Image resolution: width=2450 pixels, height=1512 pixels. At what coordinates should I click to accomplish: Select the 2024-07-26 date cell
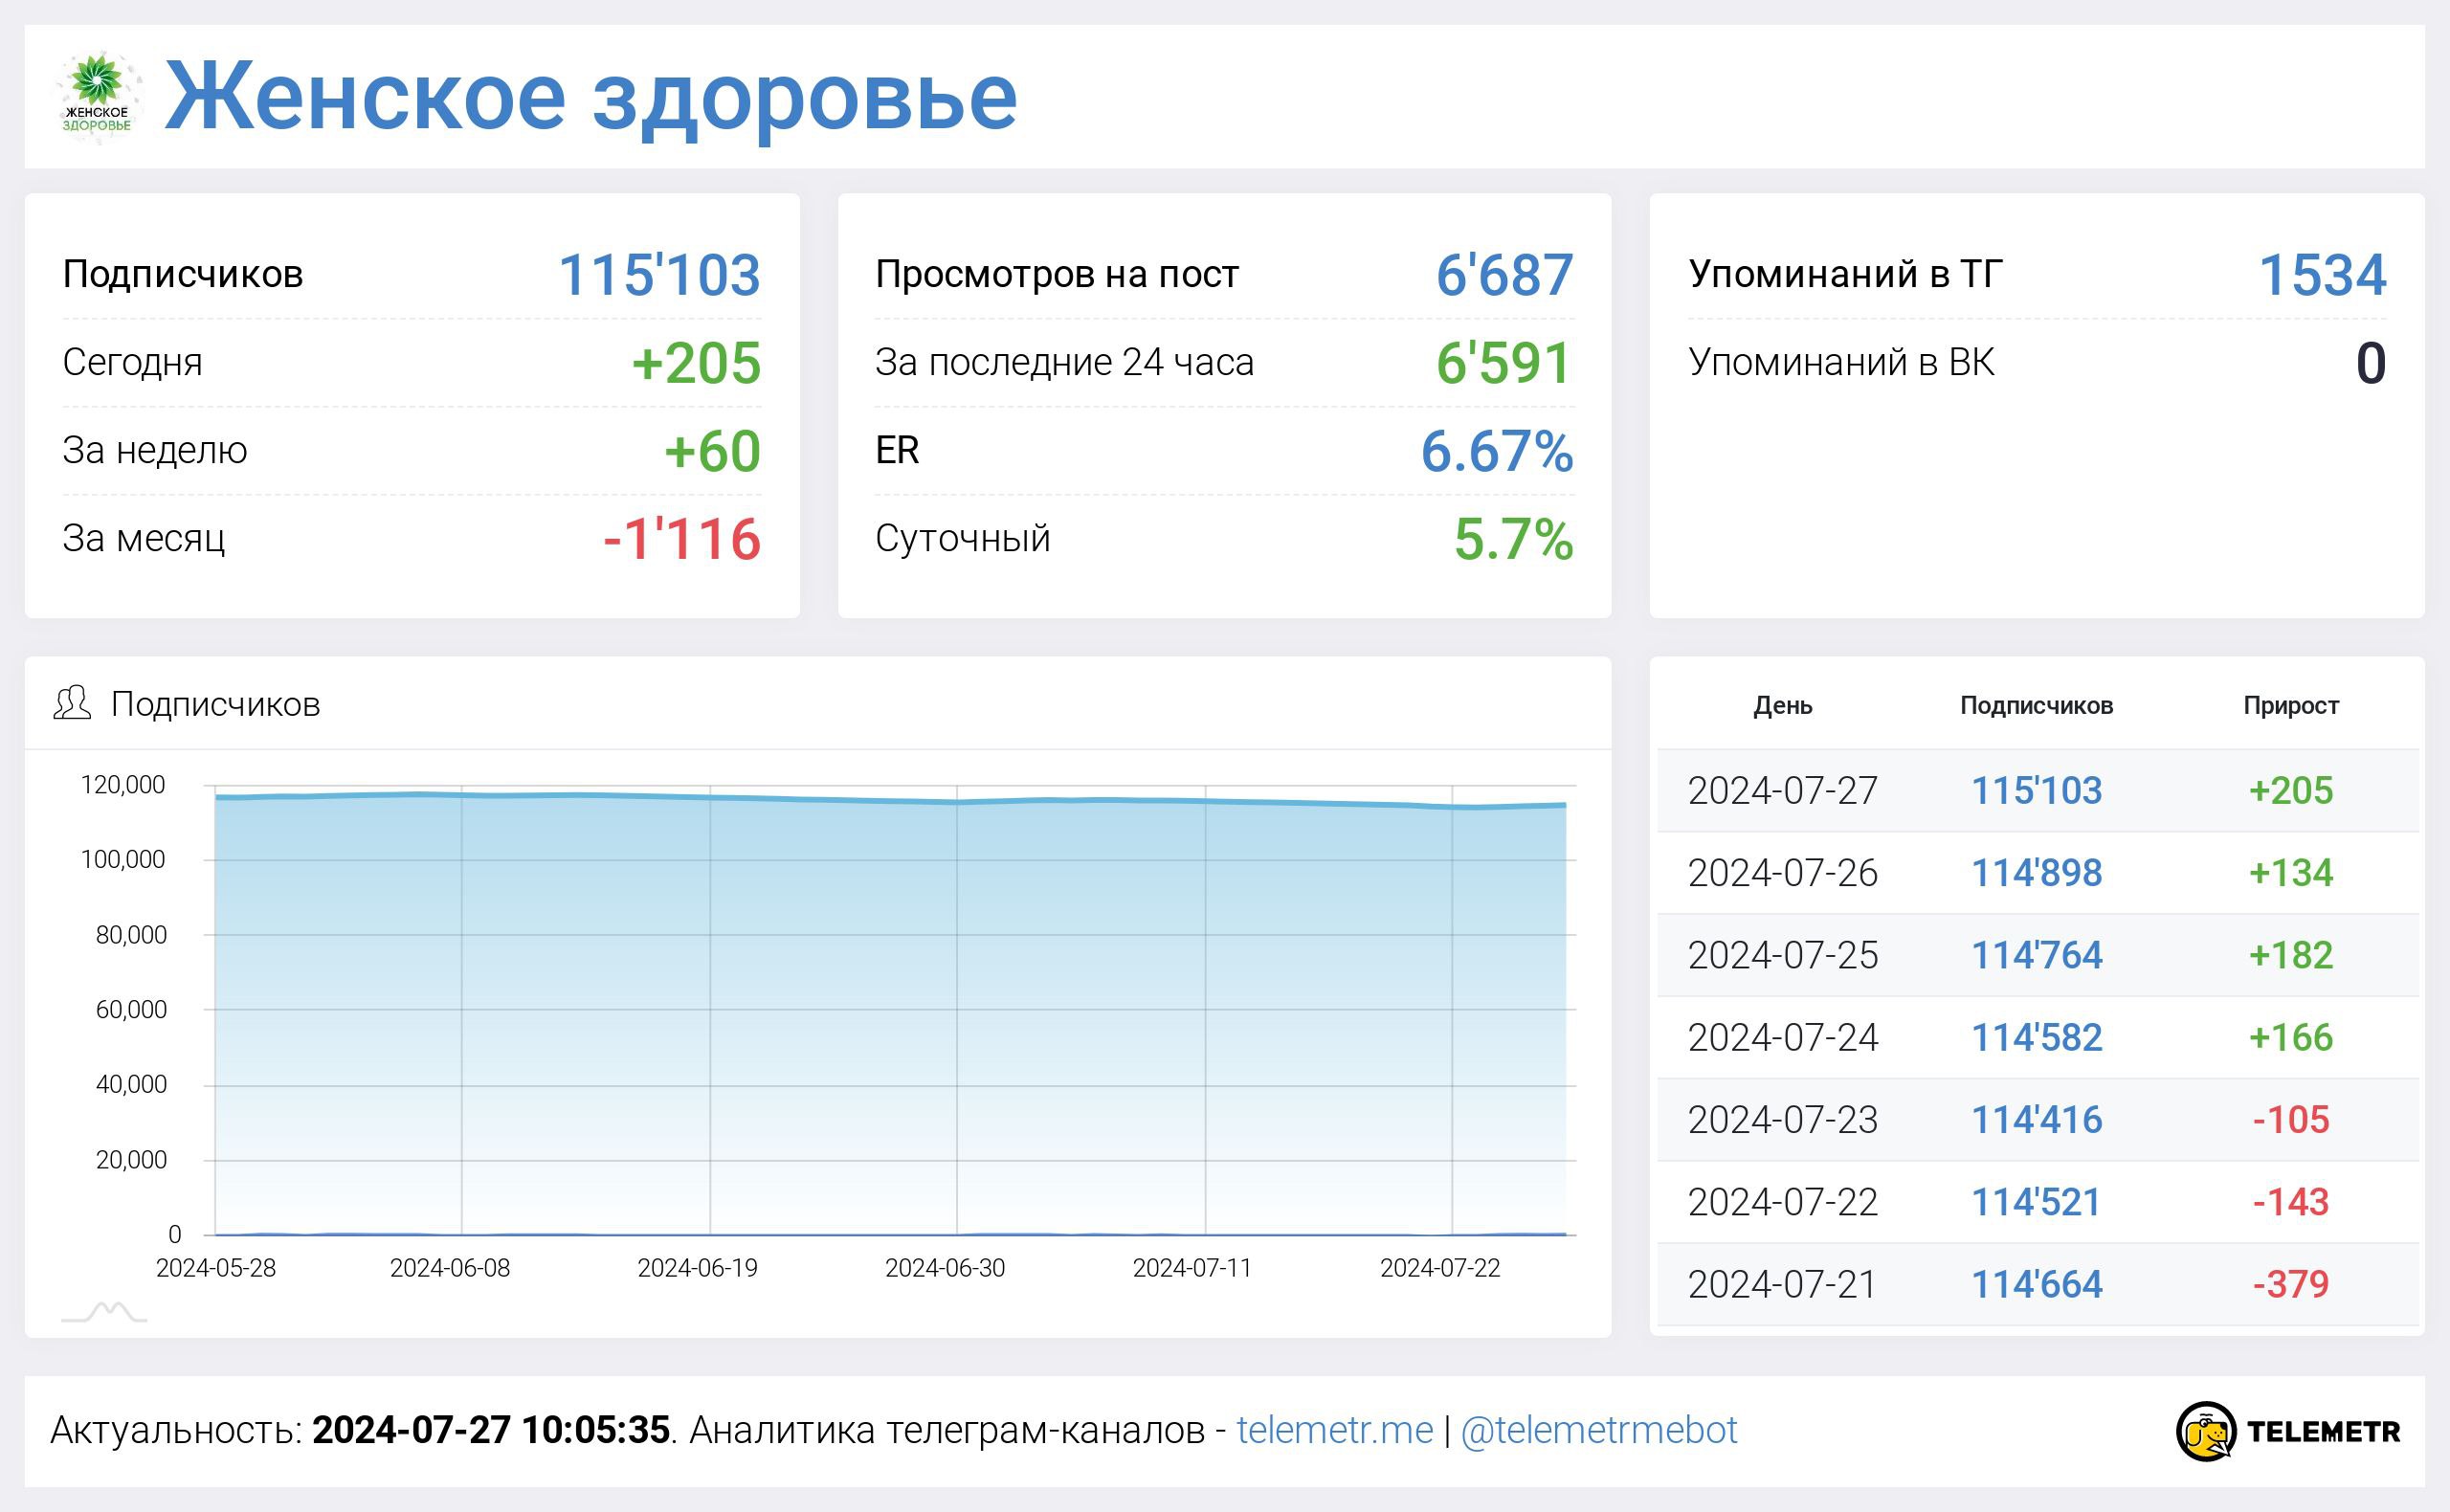point(1782,872)
